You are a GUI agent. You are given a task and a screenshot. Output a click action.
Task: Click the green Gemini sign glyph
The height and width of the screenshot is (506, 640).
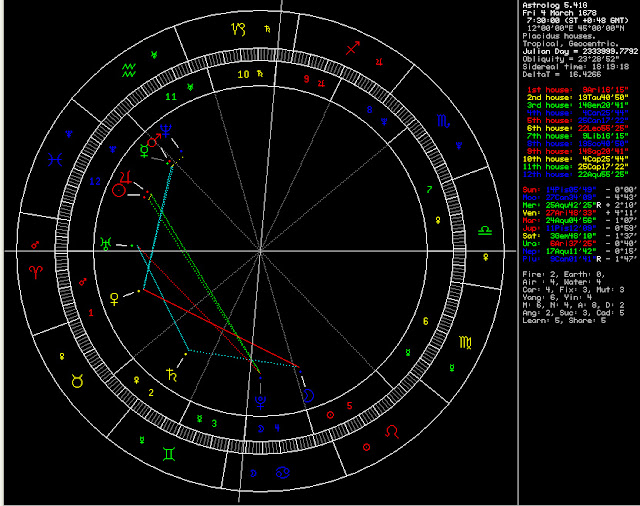click(169, 454)
